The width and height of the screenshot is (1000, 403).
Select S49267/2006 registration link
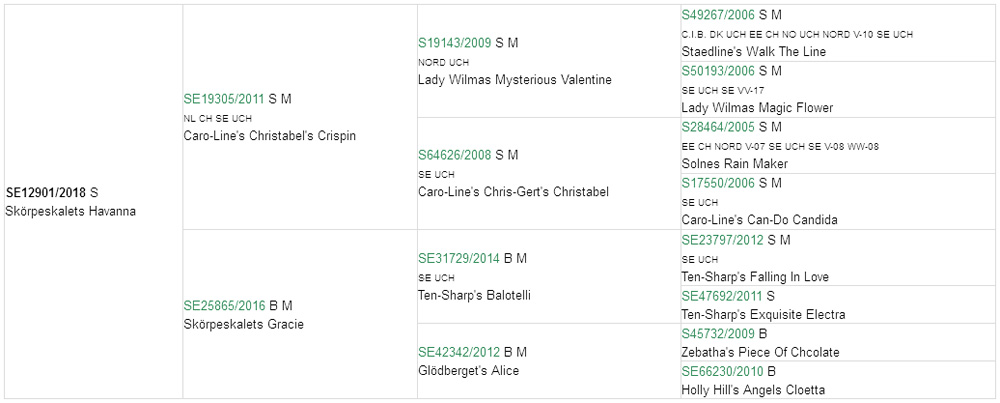[x=718, y=14]
